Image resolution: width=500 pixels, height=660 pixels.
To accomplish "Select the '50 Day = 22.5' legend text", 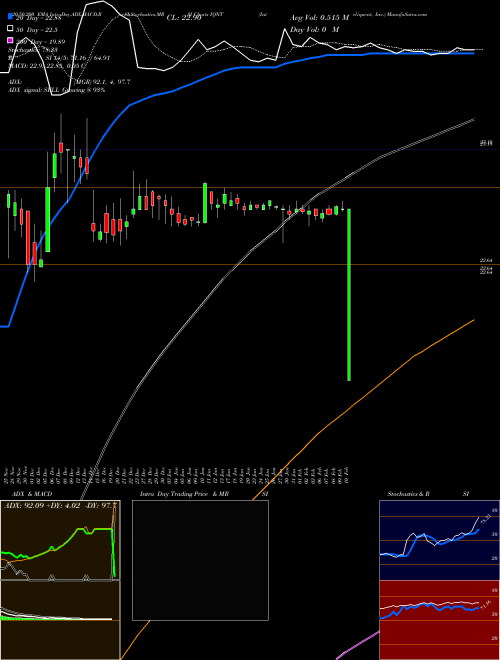I will pyautogui.click(x=37, y=29).
